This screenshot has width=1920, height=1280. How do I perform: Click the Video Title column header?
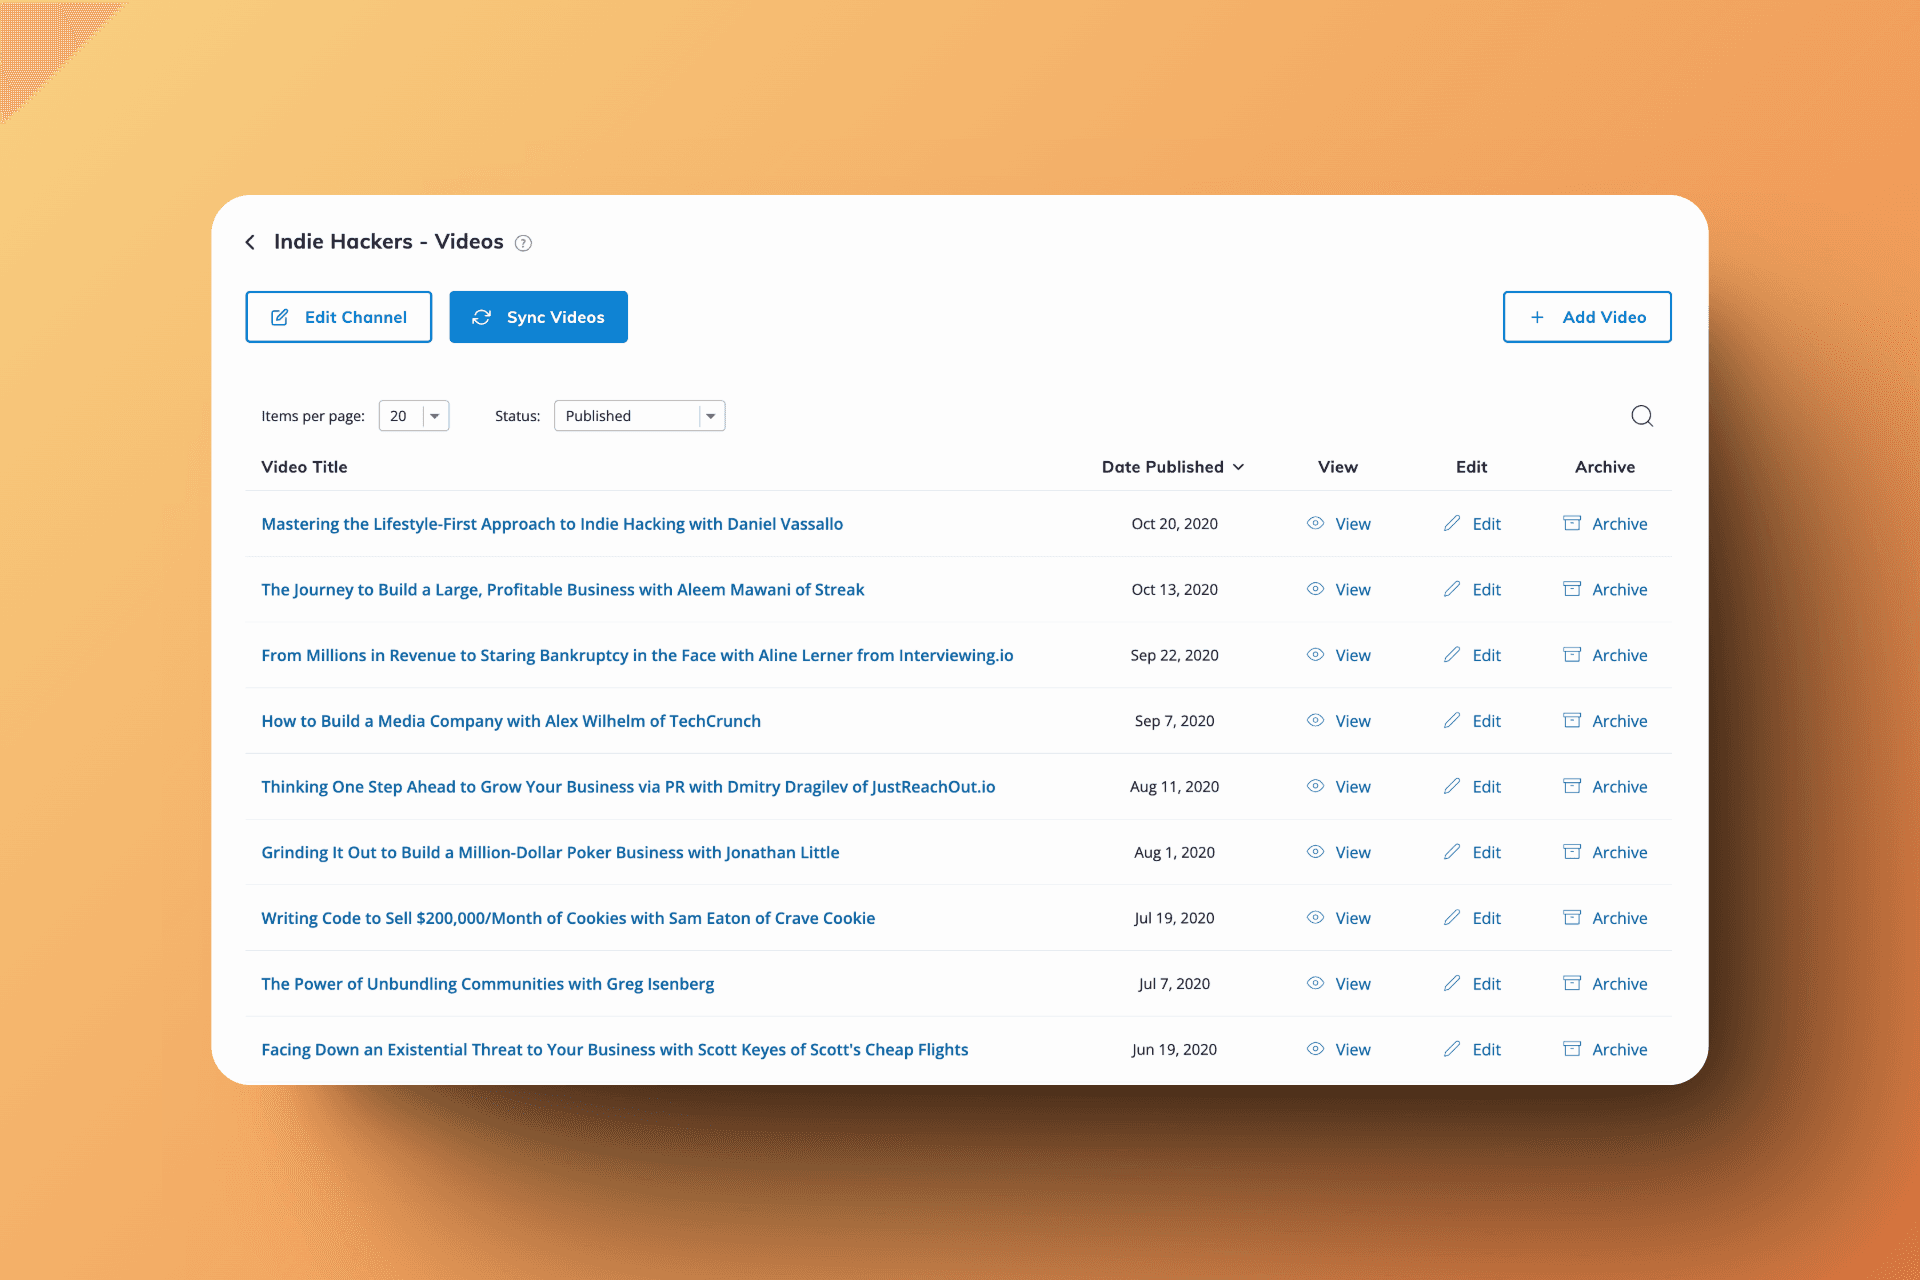point(304,467)
